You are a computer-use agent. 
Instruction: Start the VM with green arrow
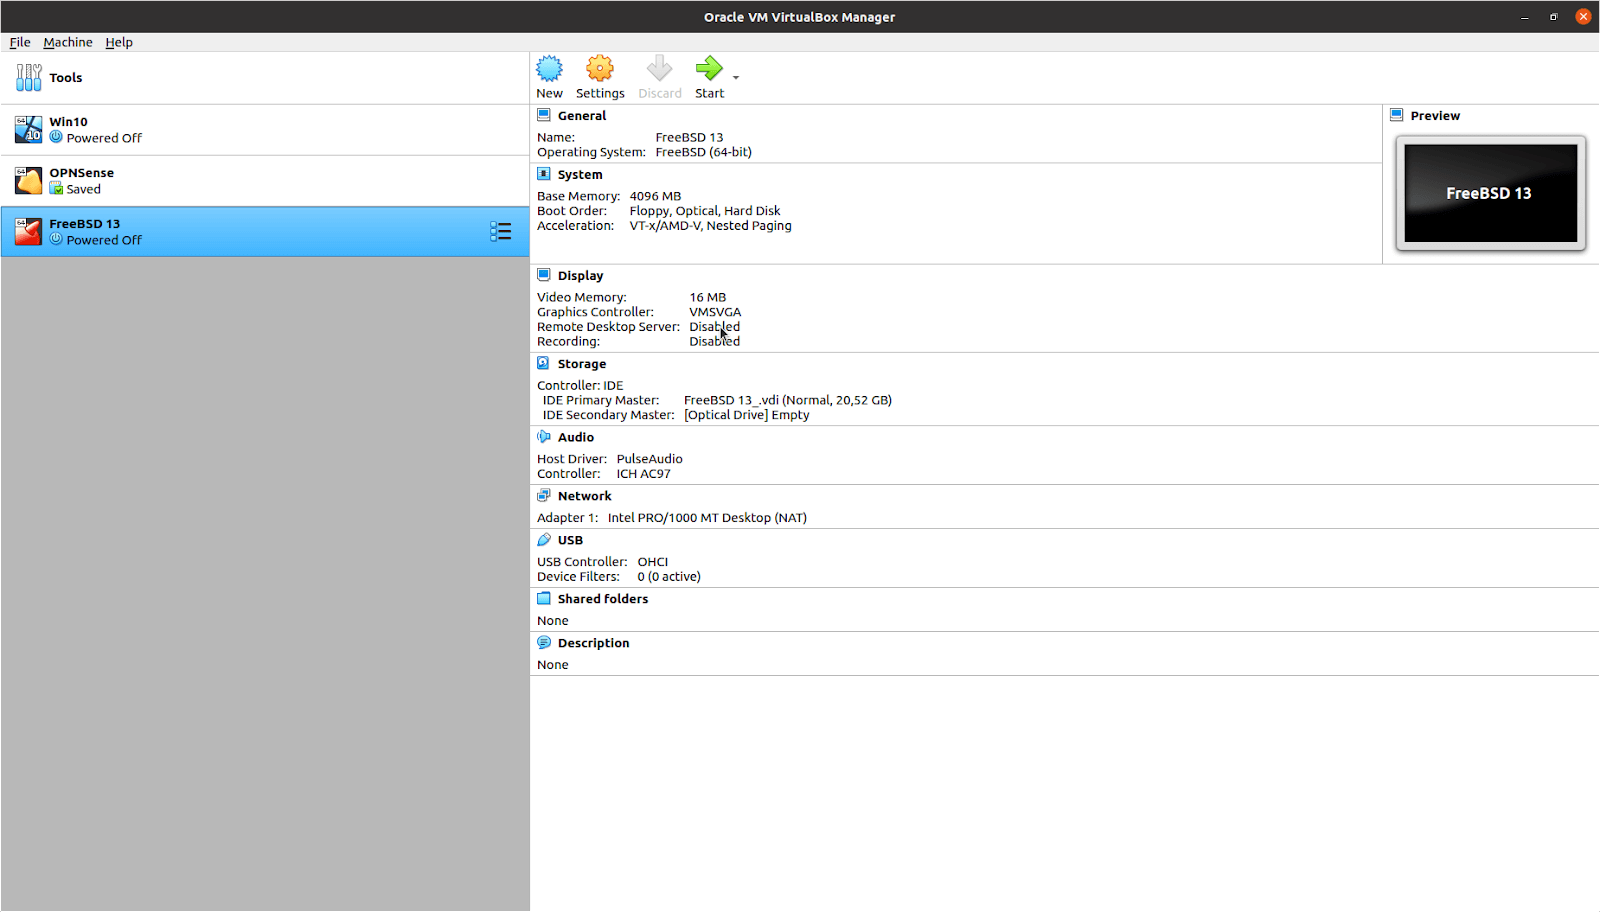pyautogui.click(x=709, y=69)
